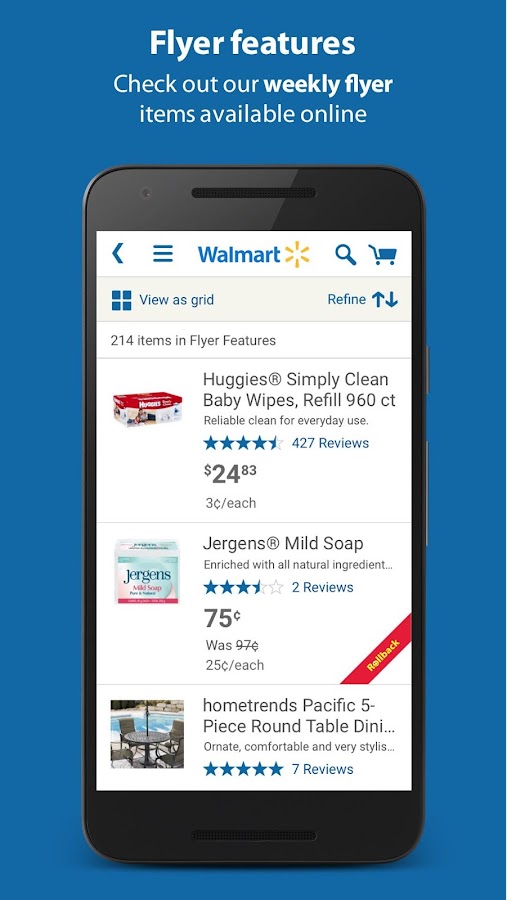Open search with magnifying glass icon
The width and height of the screenshot is (507, 900).
[x=346, y=254]
